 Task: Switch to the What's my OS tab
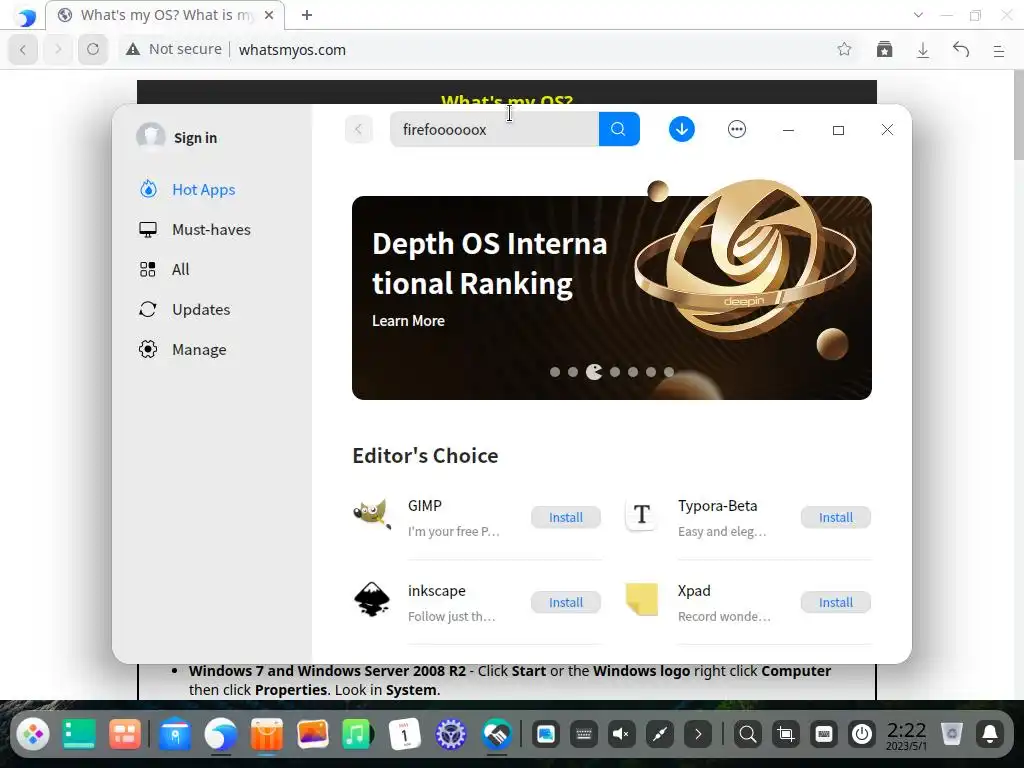165,15
